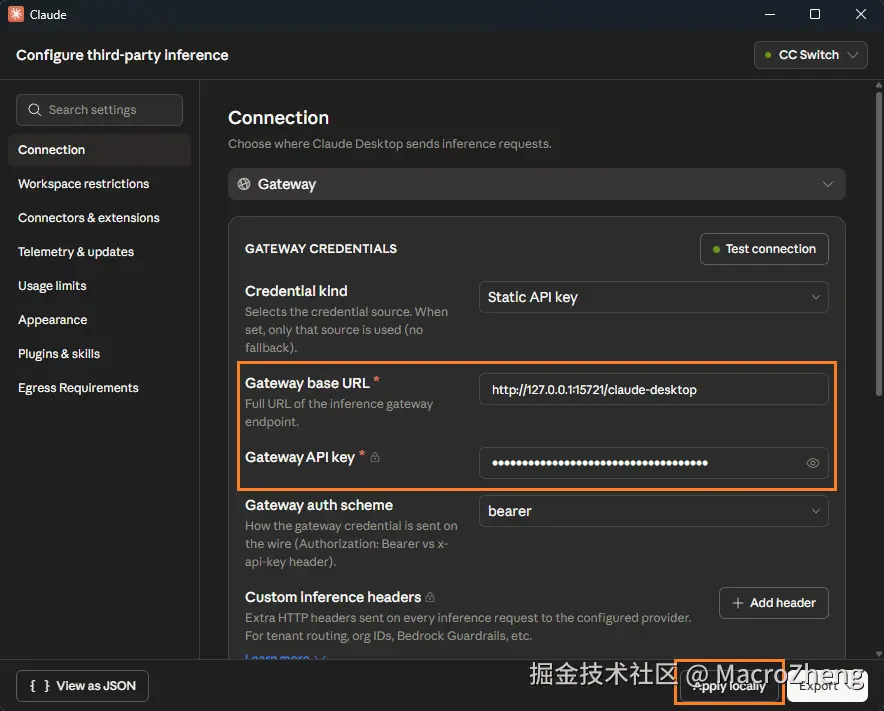Click the settings panel vertical scrollbar

pyautogui.click(x=878, y=242)
